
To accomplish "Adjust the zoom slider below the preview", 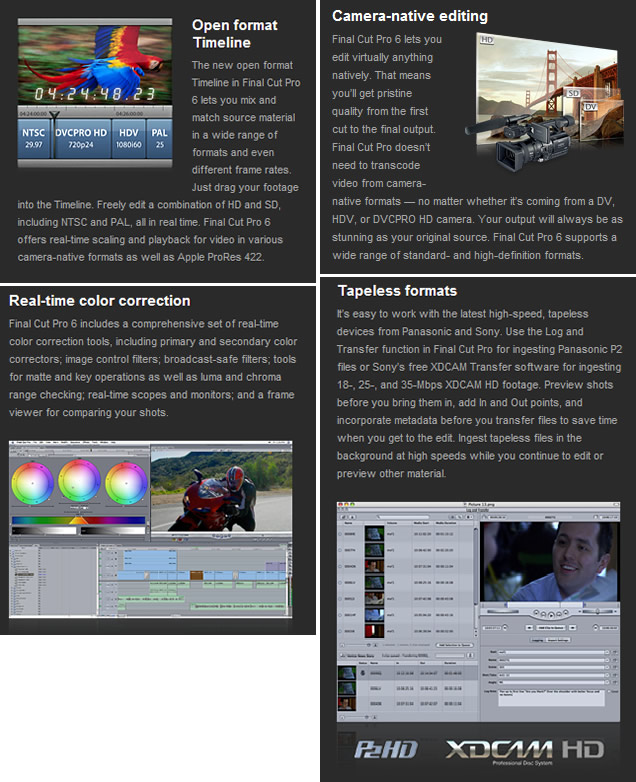I will 598,611.
